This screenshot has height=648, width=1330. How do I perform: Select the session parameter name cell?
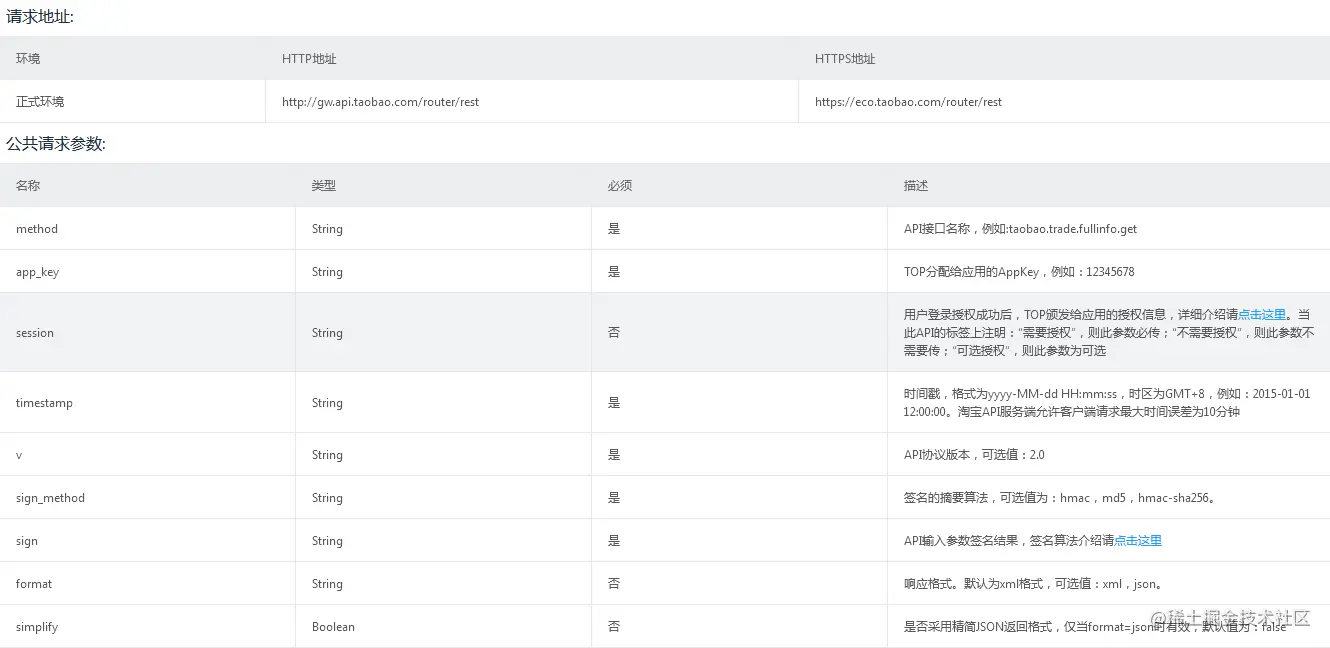pos(35,333)
